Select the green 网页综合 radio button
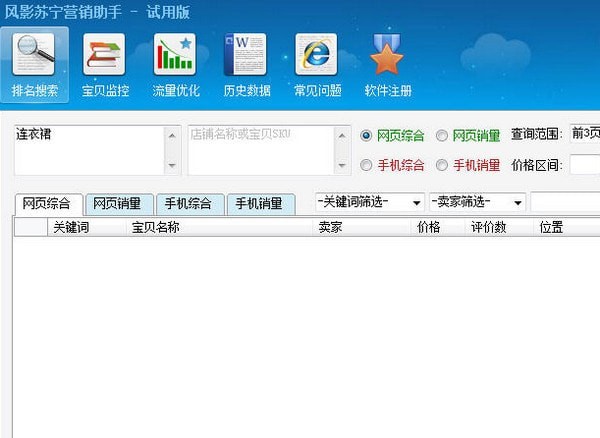 [366, 136]
